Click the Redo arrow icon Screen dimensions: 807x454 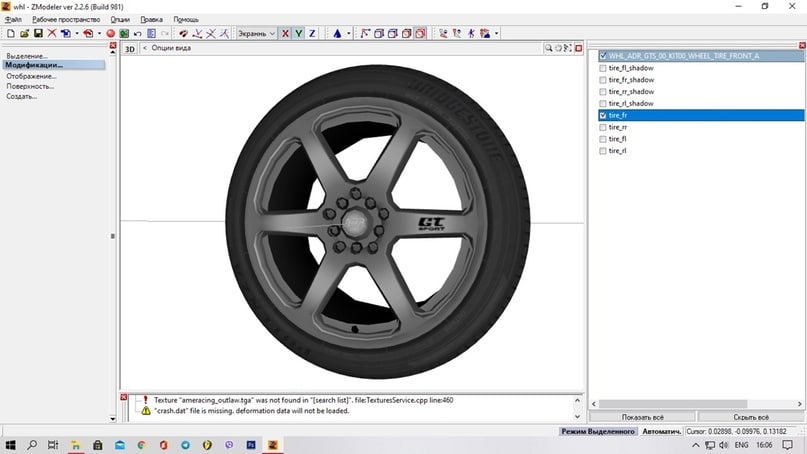(x=165, y=33)
